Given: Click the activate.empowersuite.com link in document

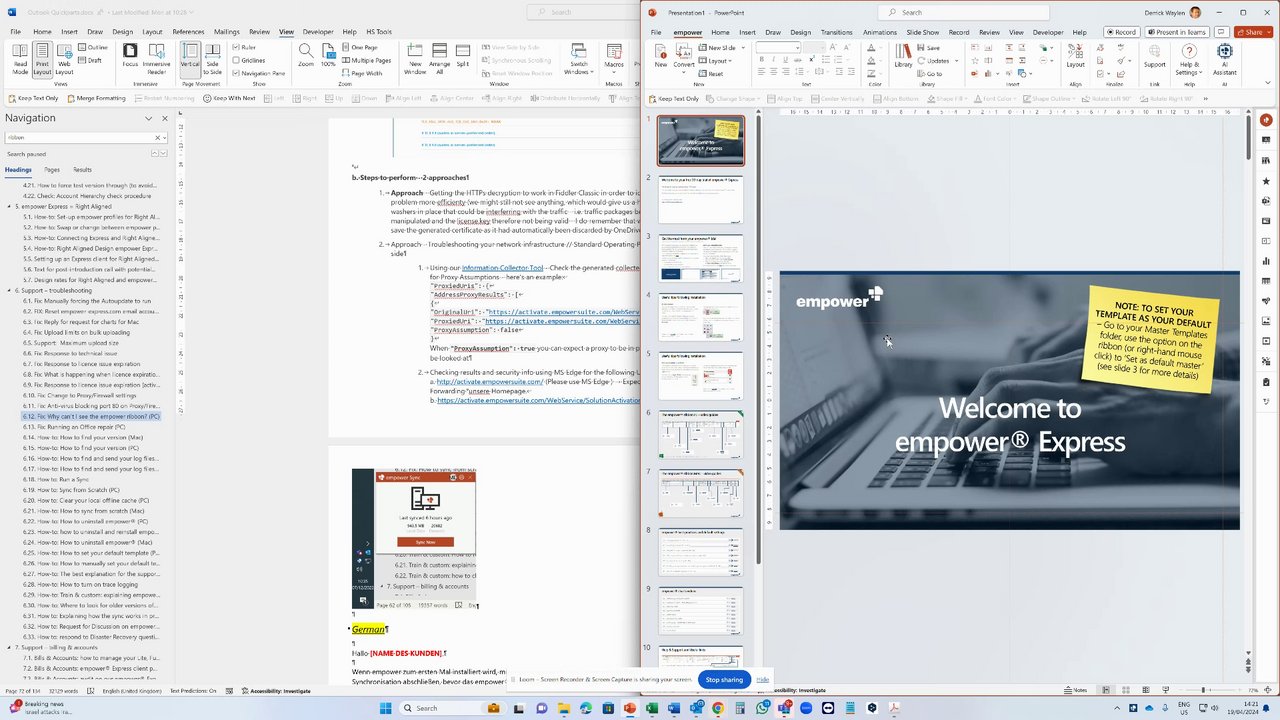Looking at the screenshot, I should (x=489, y=381).
